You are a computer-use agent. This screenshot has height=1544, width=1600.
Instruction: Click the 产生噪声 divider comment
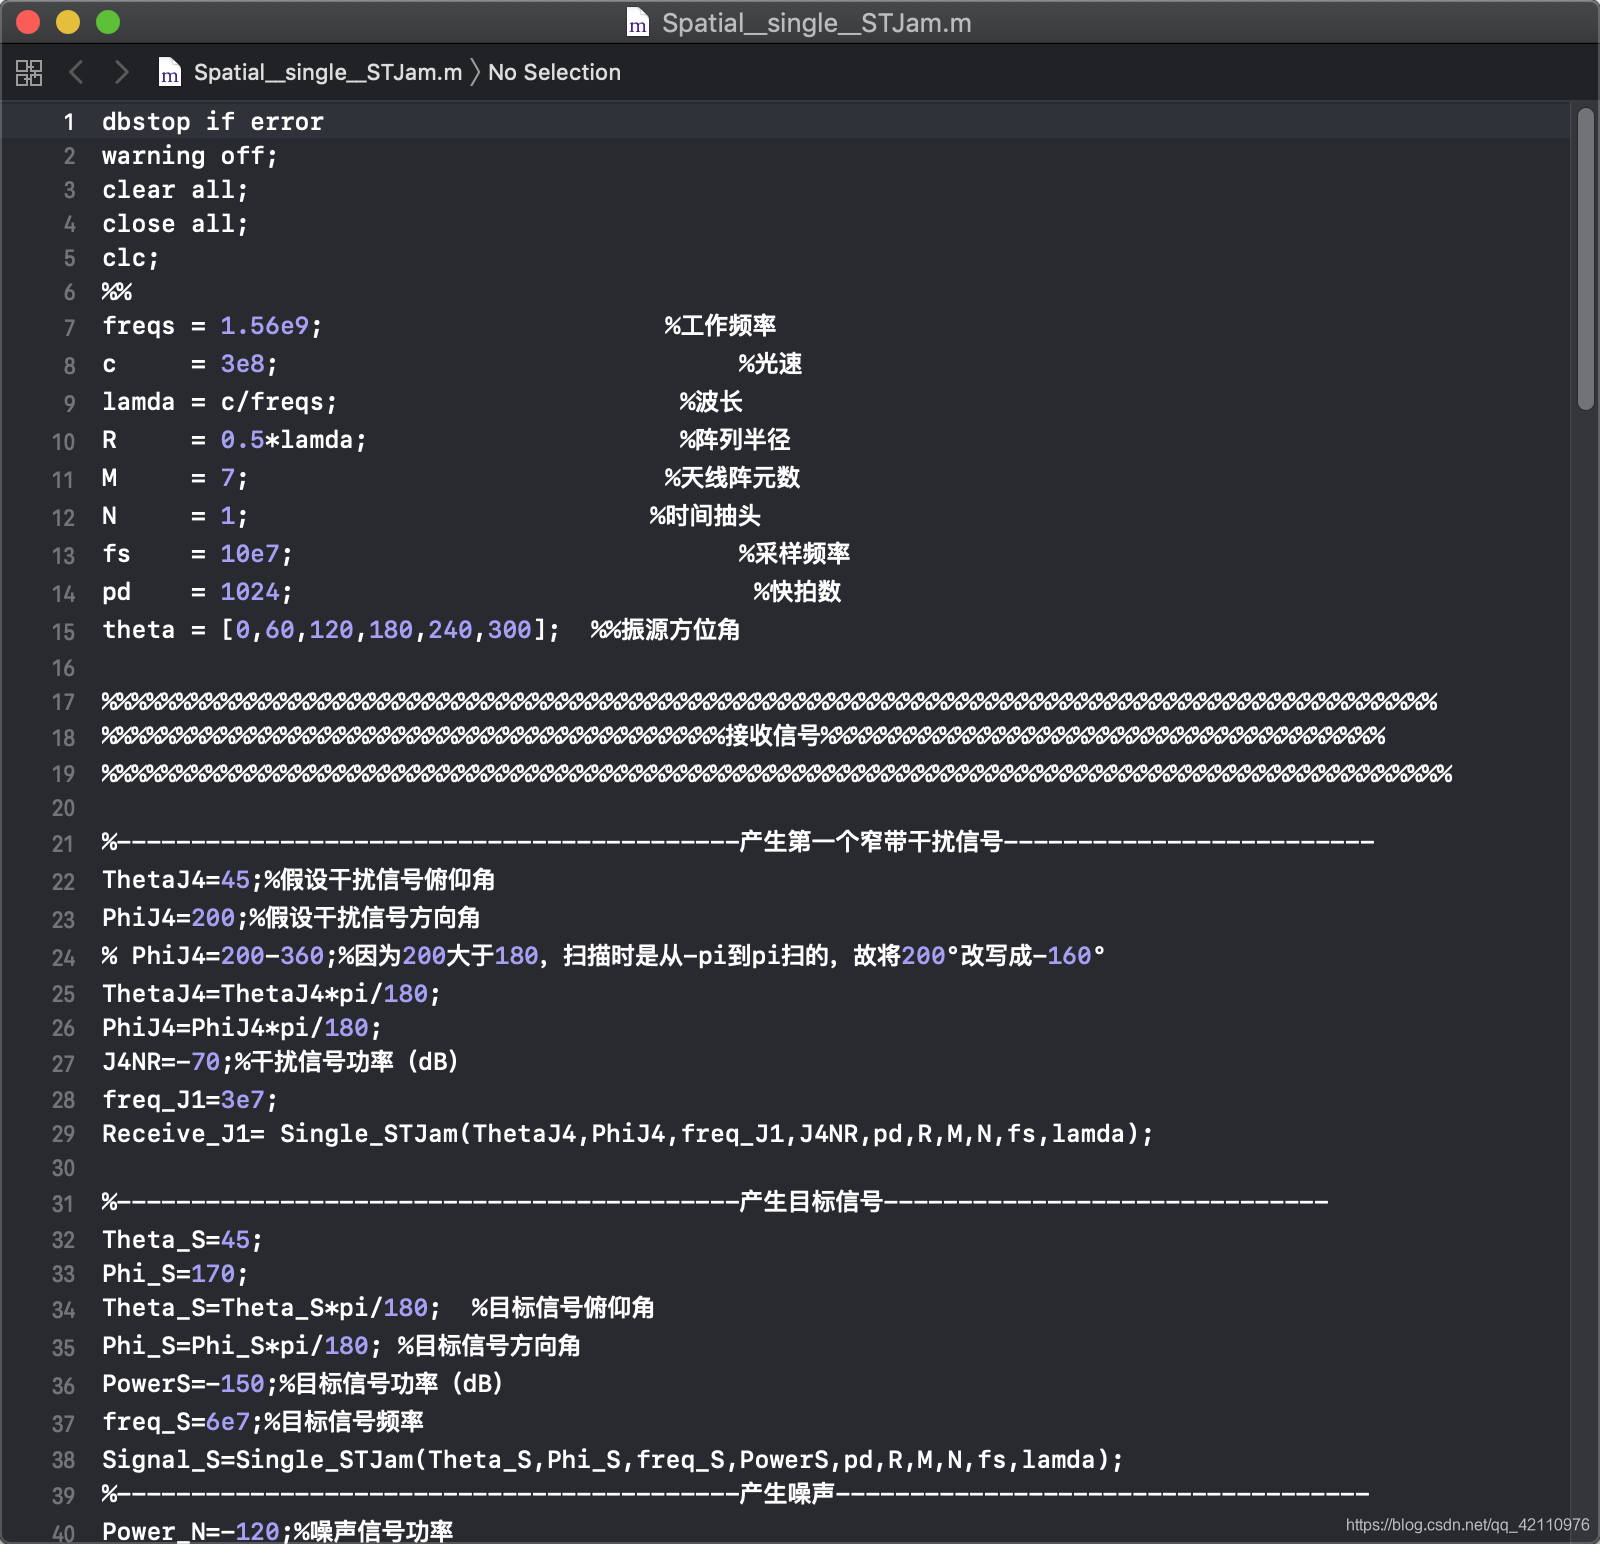(735, 1494)
